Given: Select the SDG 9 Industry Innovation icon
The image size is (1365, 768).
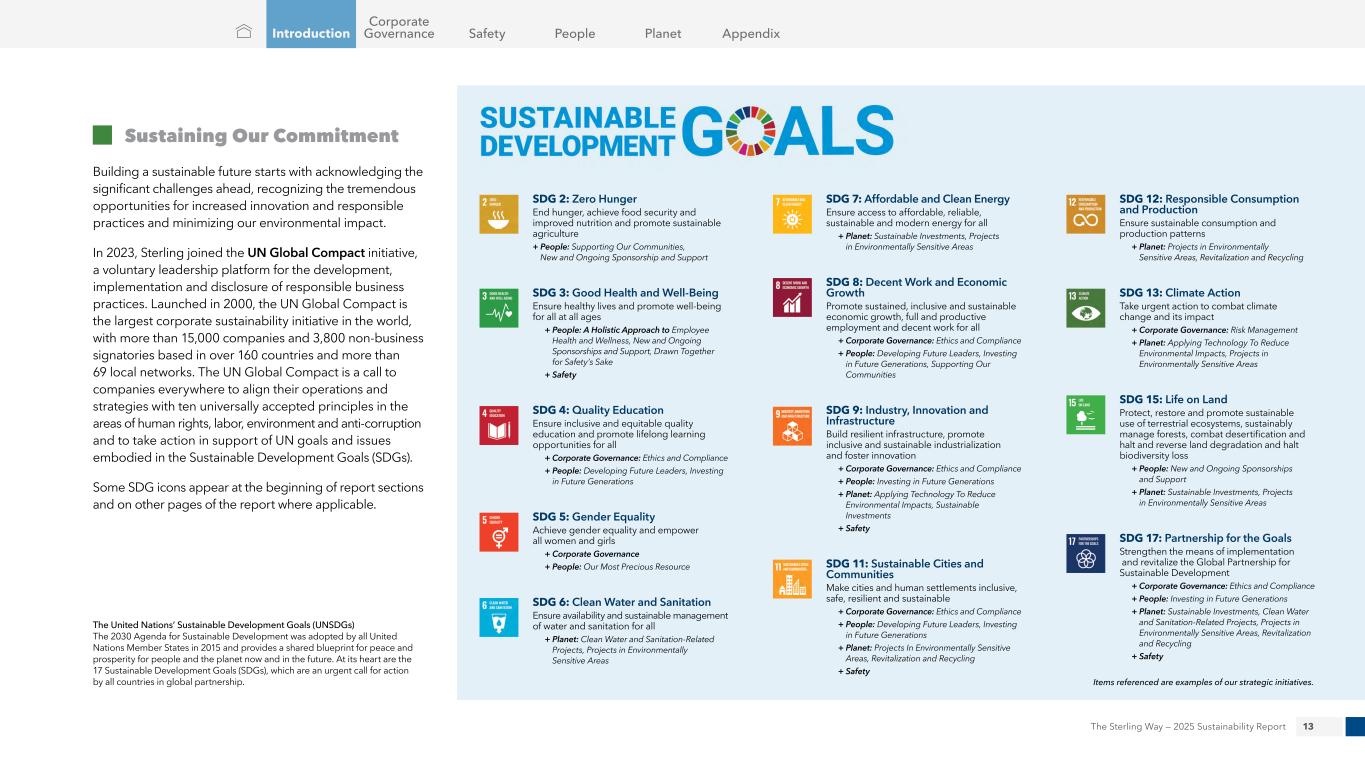Looking at the screenshot, I should pyautogui.click(x=793, y=425).
